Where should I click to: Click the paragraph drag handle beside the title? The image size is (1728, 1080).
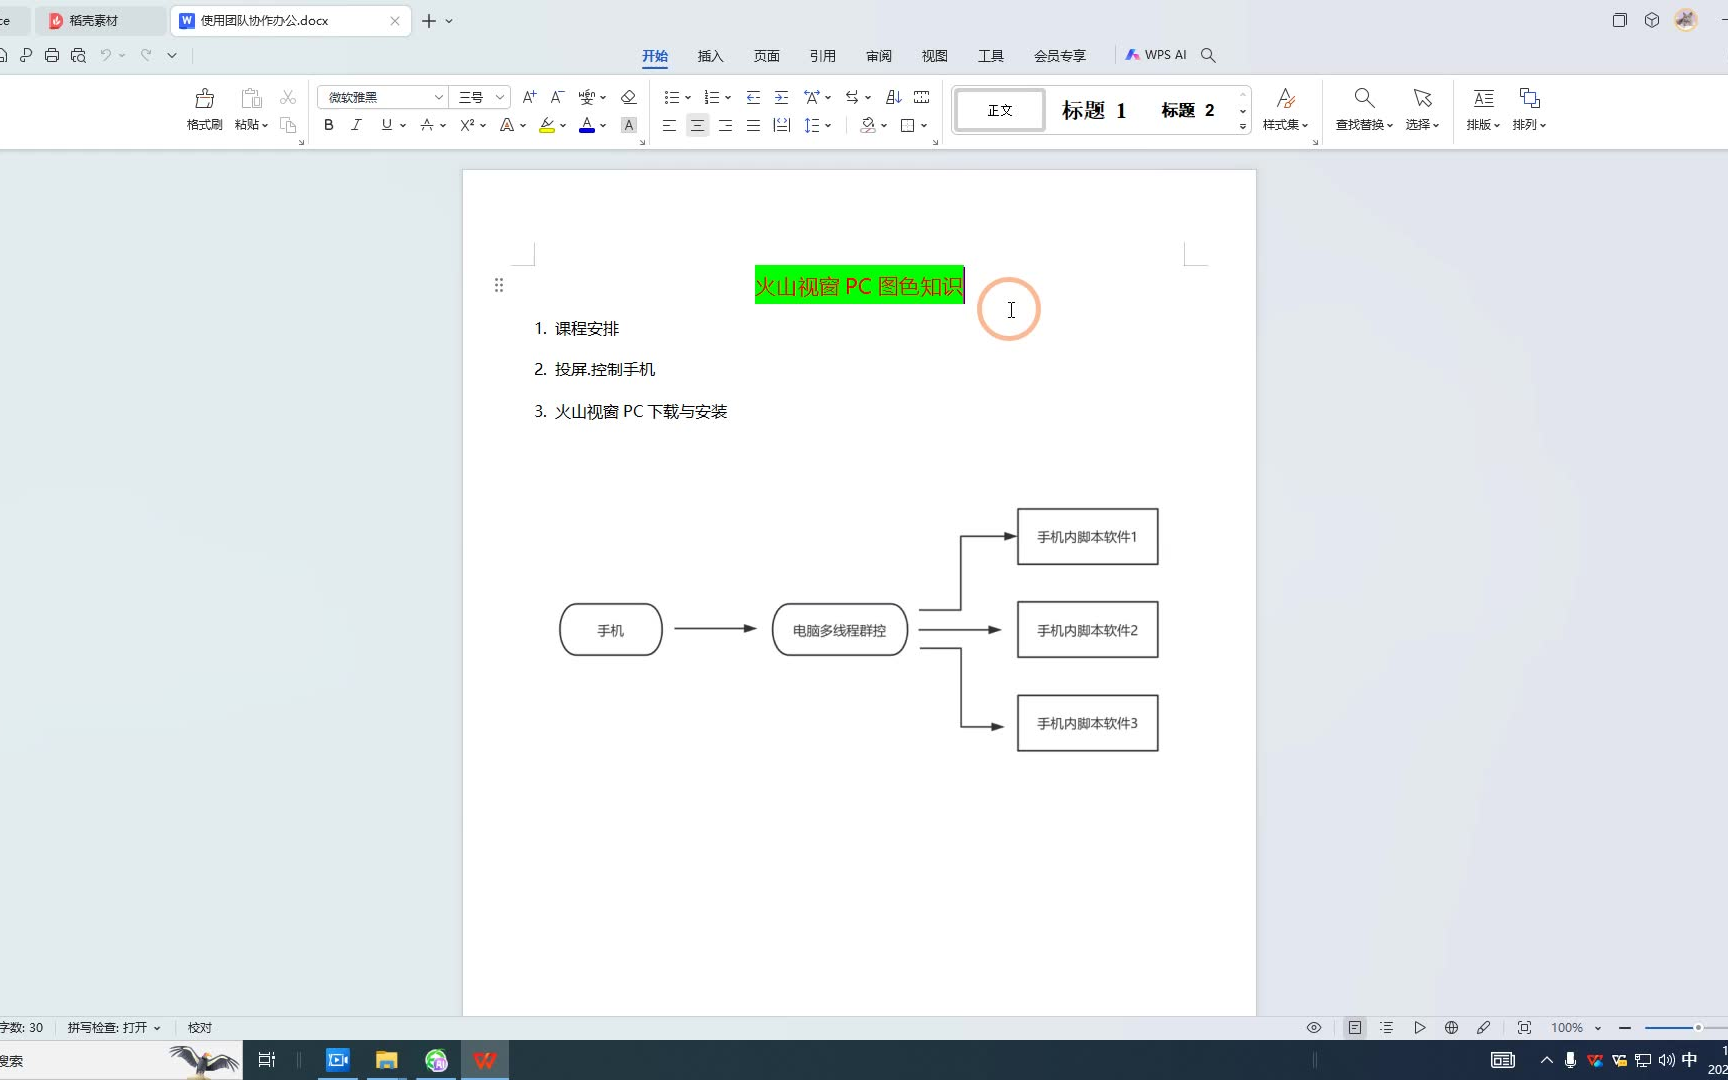(498, 285)
